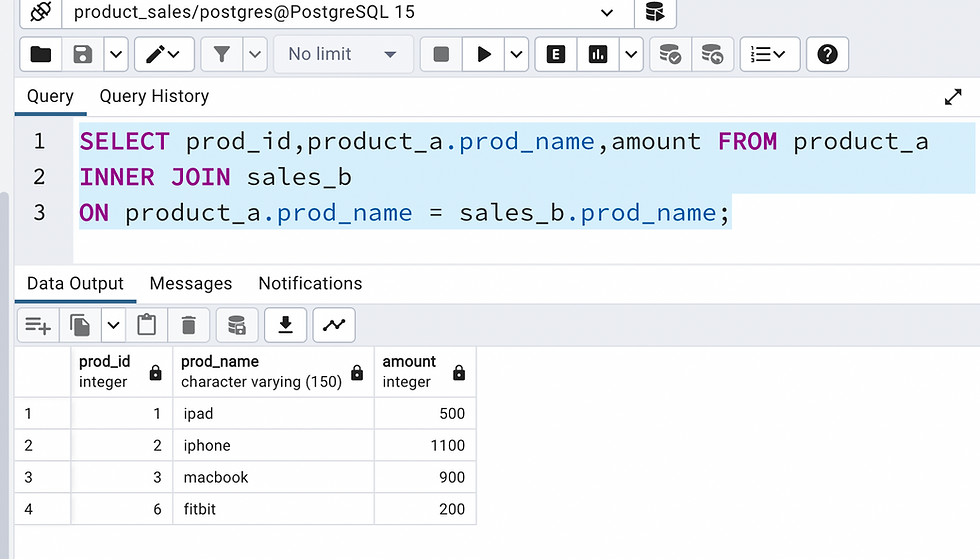Add a new row in results
980x559 pixels.
click(38, 325)
